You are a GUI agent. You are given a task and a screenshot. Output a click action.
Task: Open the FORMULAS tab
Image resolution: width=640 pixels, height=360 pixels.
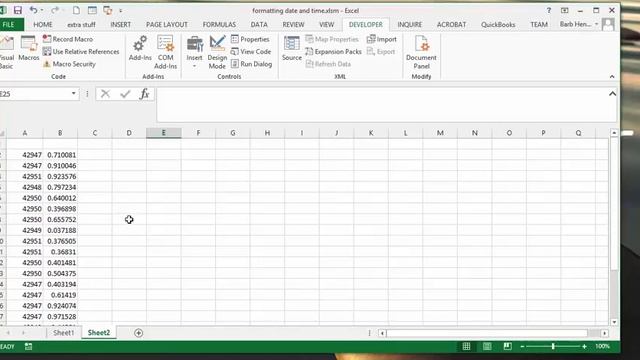pos(219,24)
